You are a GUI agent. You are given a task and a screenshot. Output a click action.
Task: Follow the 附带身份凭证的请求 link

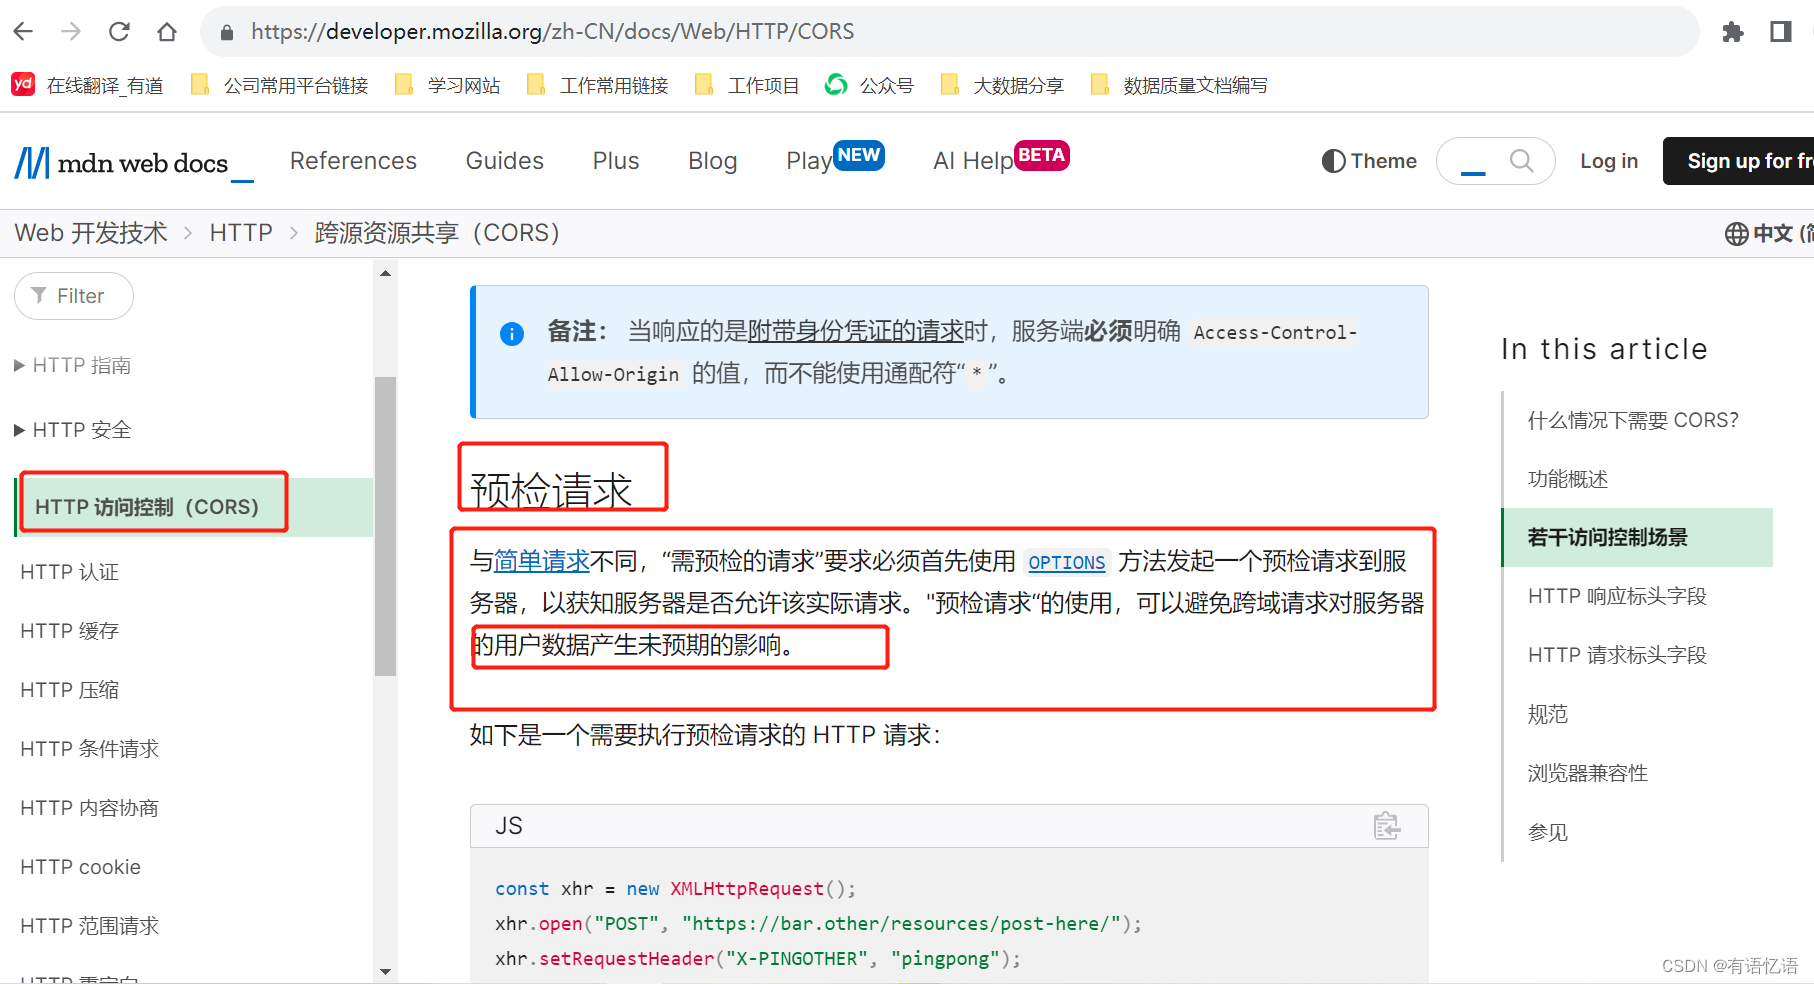click(856, 331)
